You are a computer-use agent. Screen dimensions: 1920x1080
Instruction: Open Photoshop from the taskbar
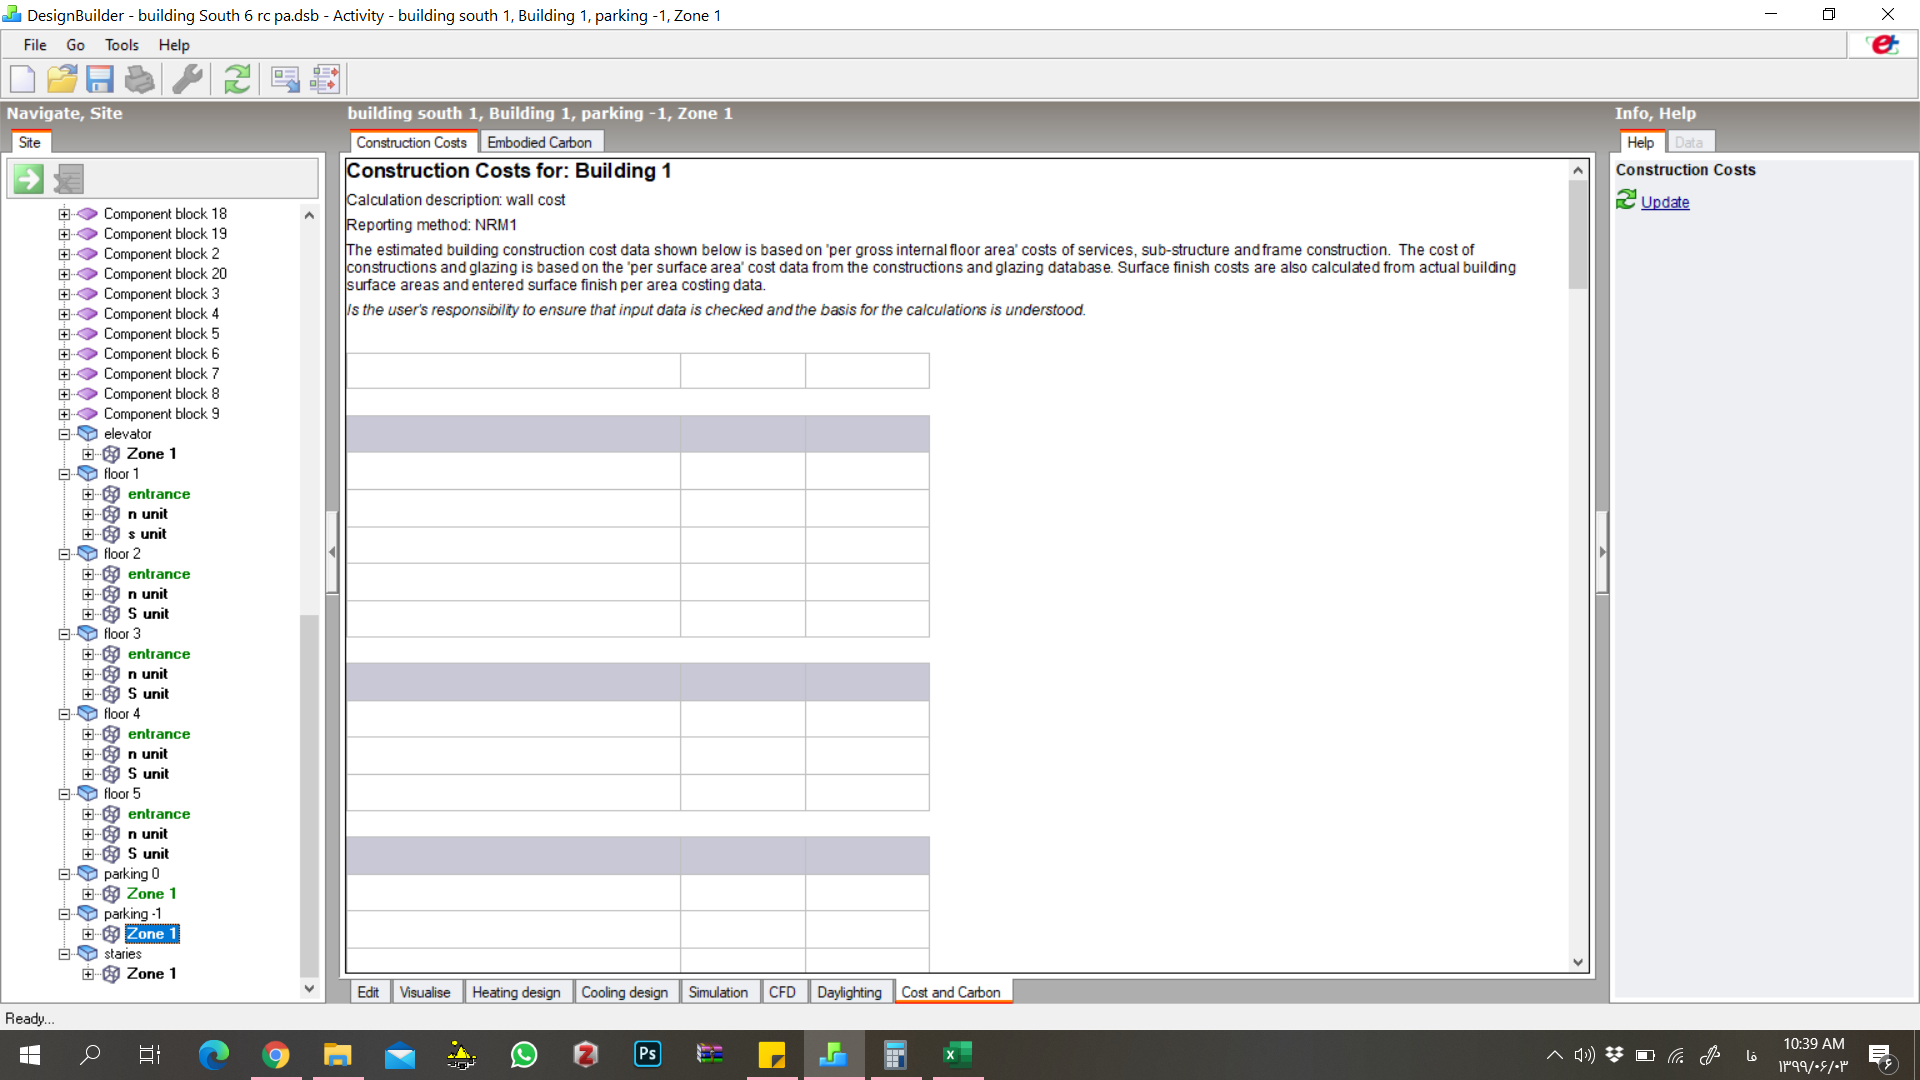pos(648,1054)
